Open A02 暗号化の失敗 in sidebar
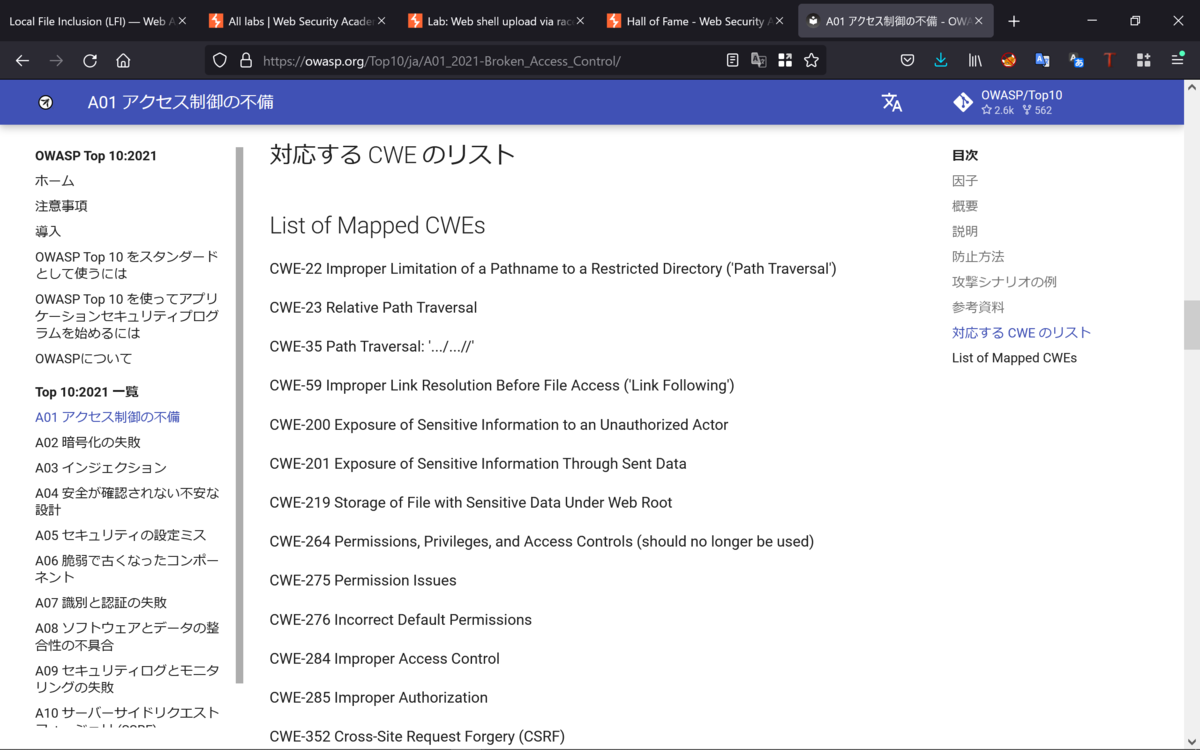The image size is (1200, 750). pos(88,442)
